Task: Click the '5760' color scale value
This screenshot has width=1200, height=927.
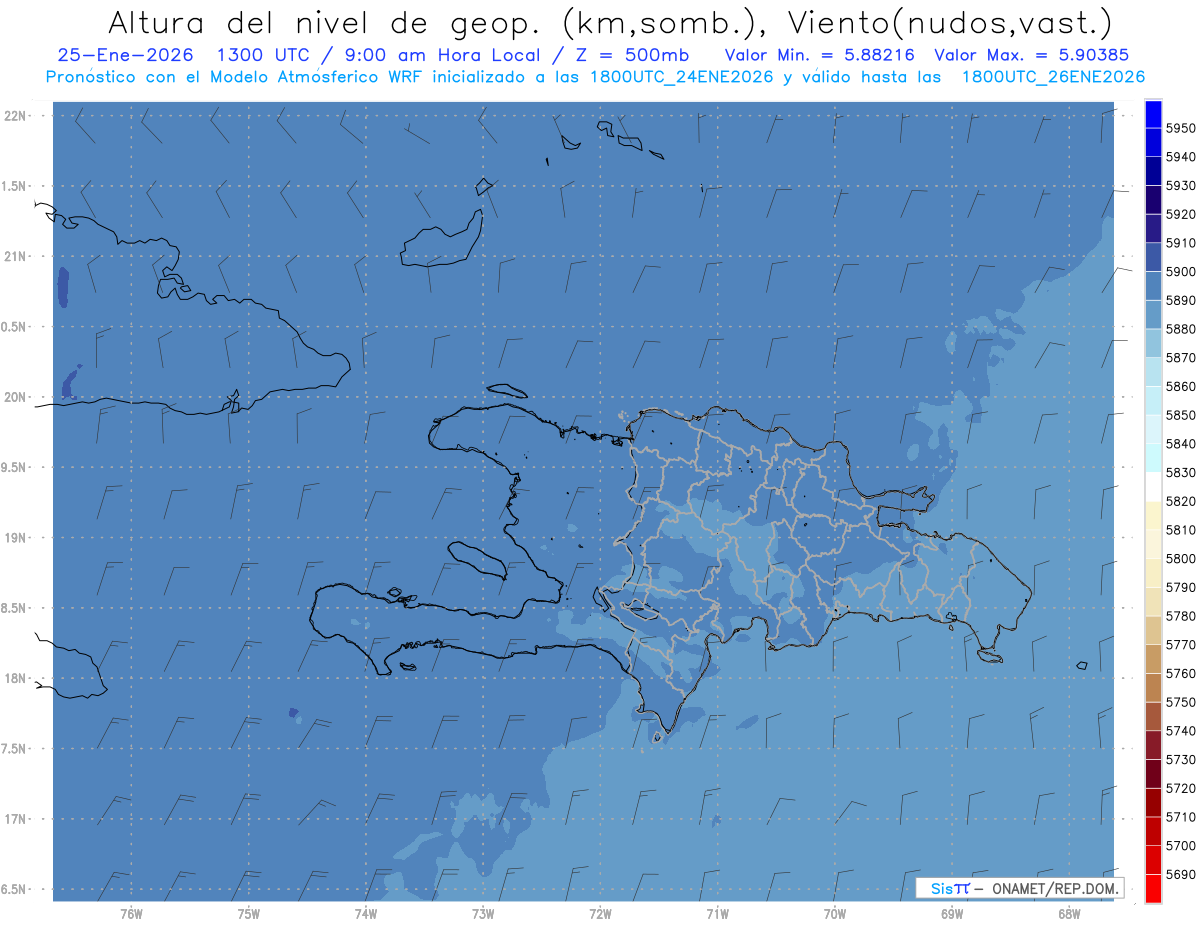Action: [1181, 673]
